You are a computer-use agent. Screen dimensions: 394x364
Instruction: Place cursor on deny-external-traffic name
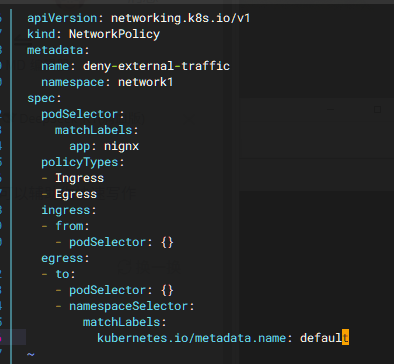click(156, 66)
